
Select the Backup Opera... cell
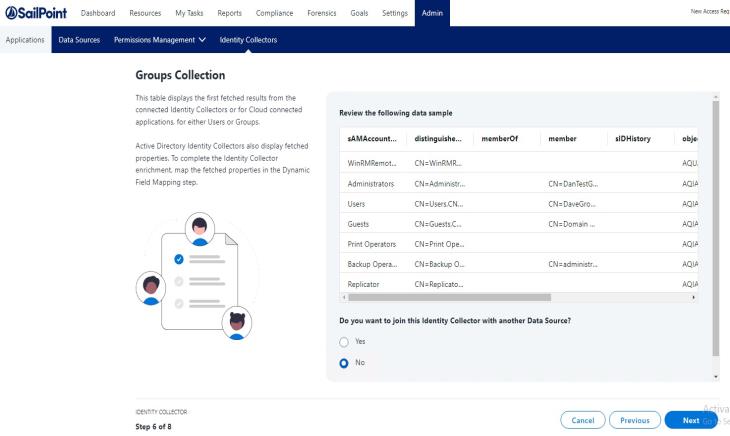coord(372,264)
